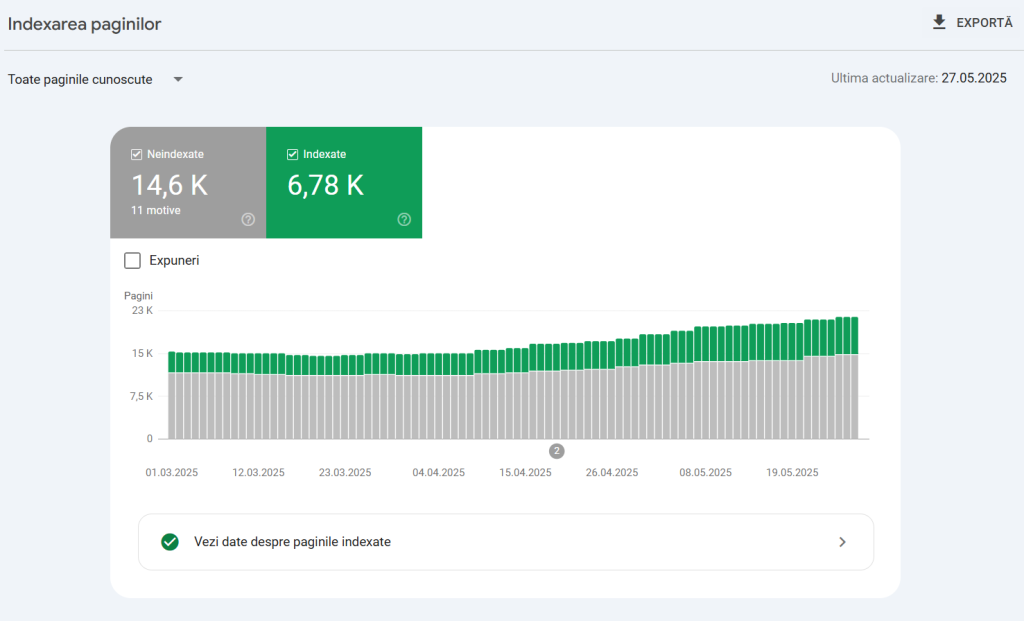Open Vezi date despre paginile indexate
1024x621 pixels.
pyautogui.click(x=292, y=542)
